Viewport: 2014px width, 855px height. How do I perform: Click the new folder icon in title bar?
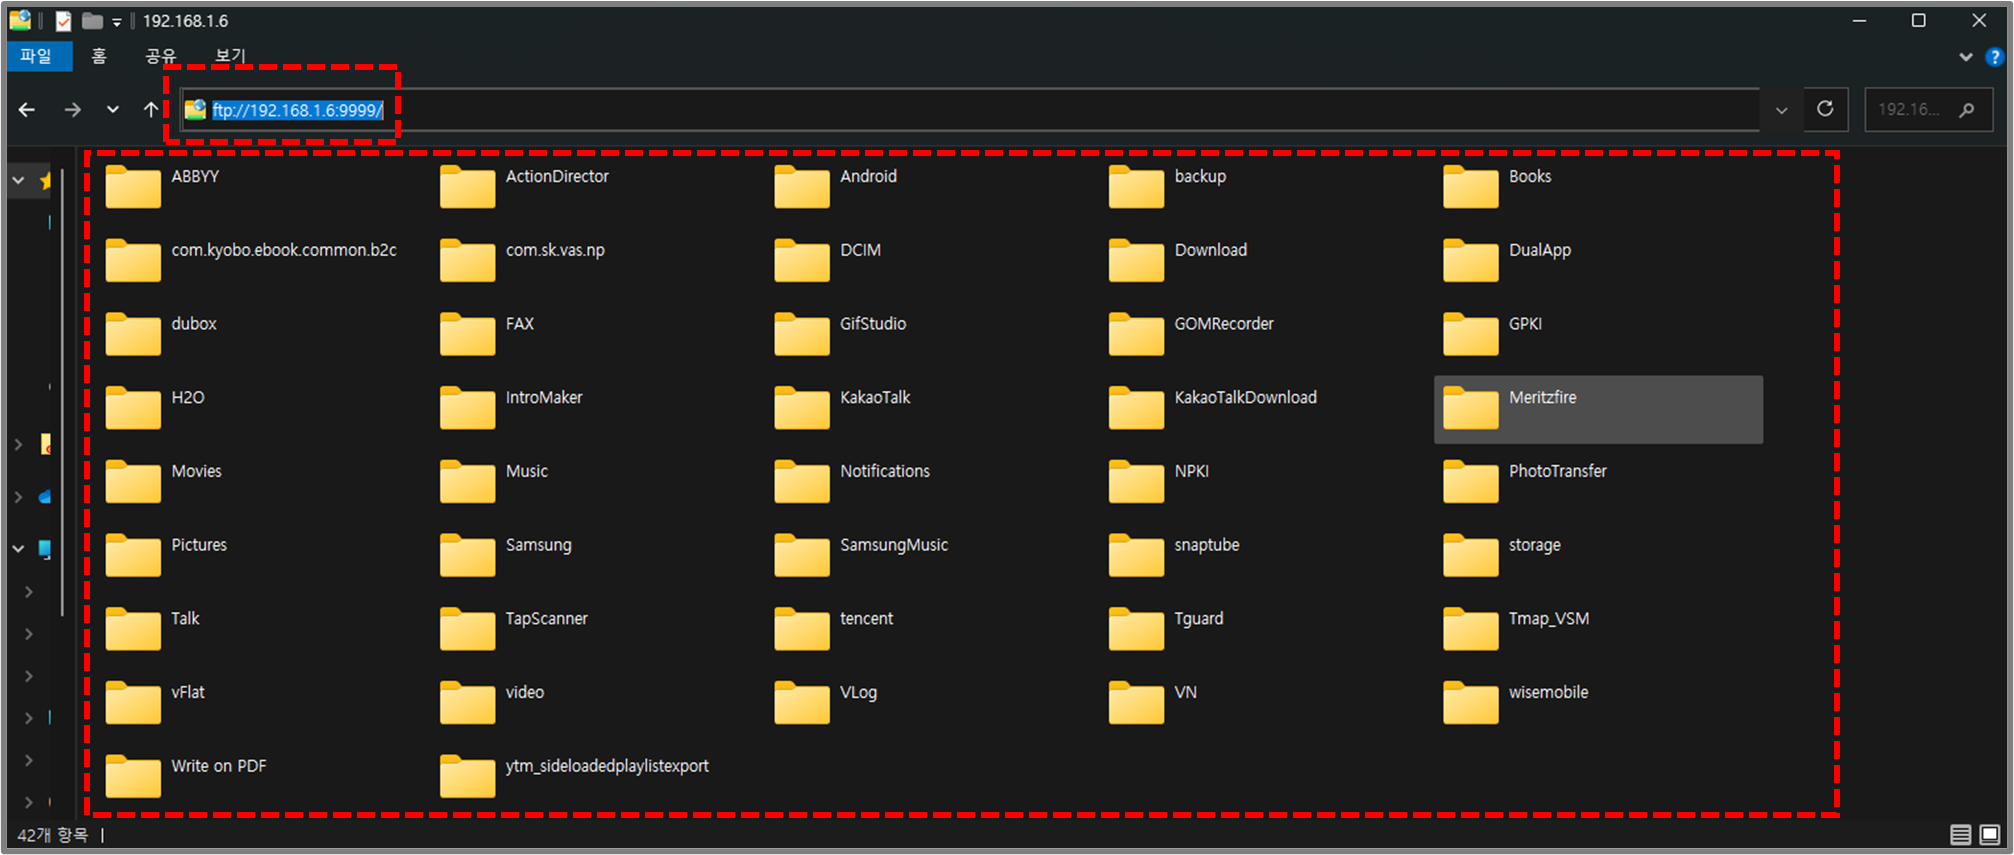(x=92, y=21)
